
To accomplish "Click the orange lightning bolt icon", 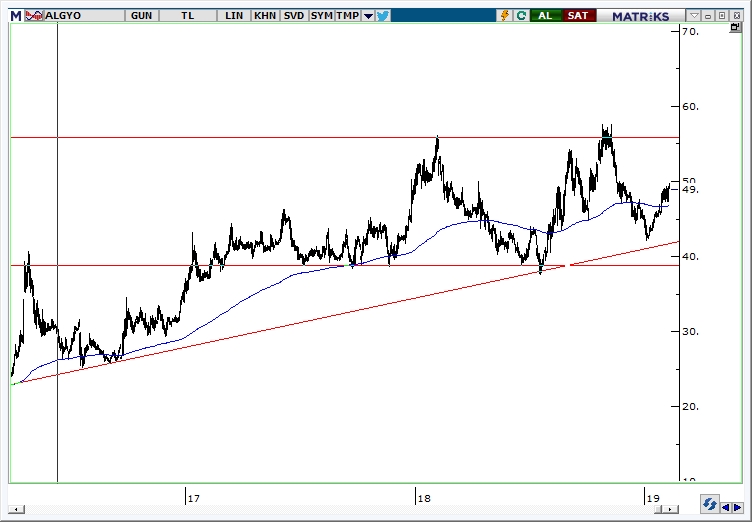I will click(505, 16).
